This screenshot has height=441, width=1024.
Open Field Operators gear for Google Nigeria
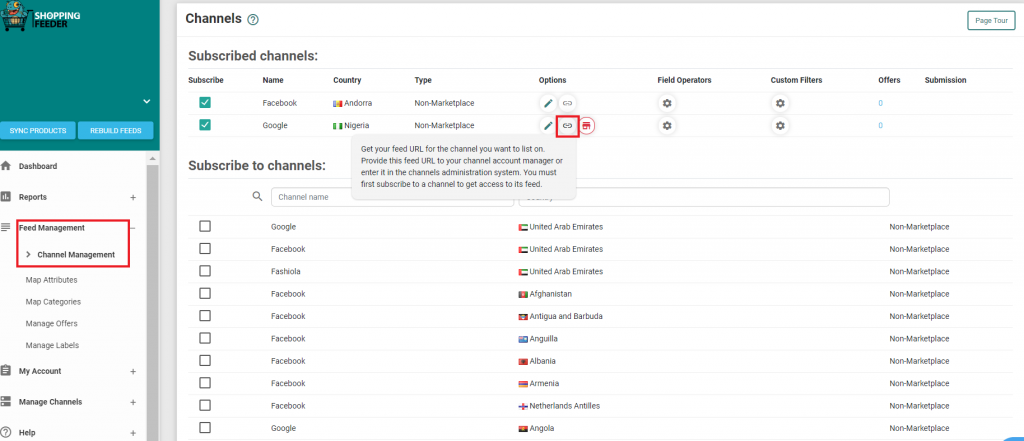pos(667,125)
